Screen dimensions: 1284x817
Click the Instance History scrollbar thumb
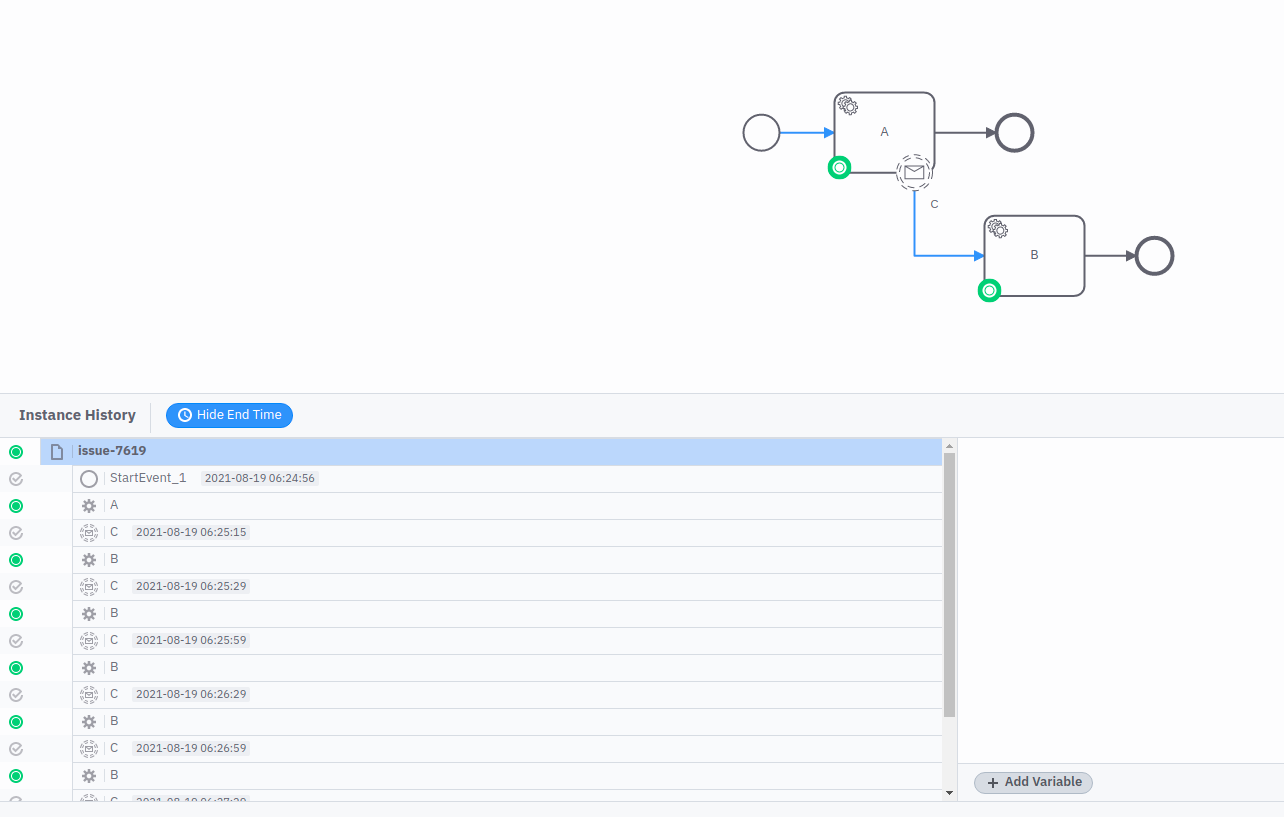[x=950, y=585]
